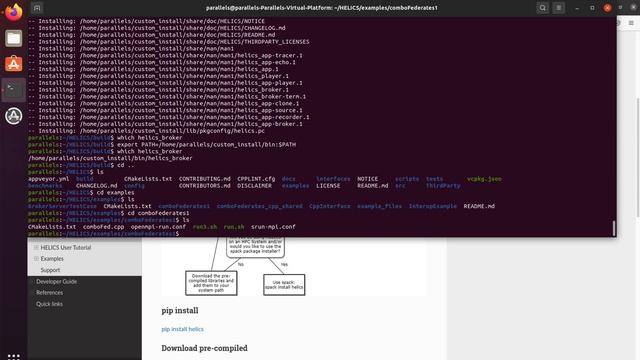
Task: Click the 'Download pre-compiled' heading
Action: pyautogui.click(x=204, y=348)
